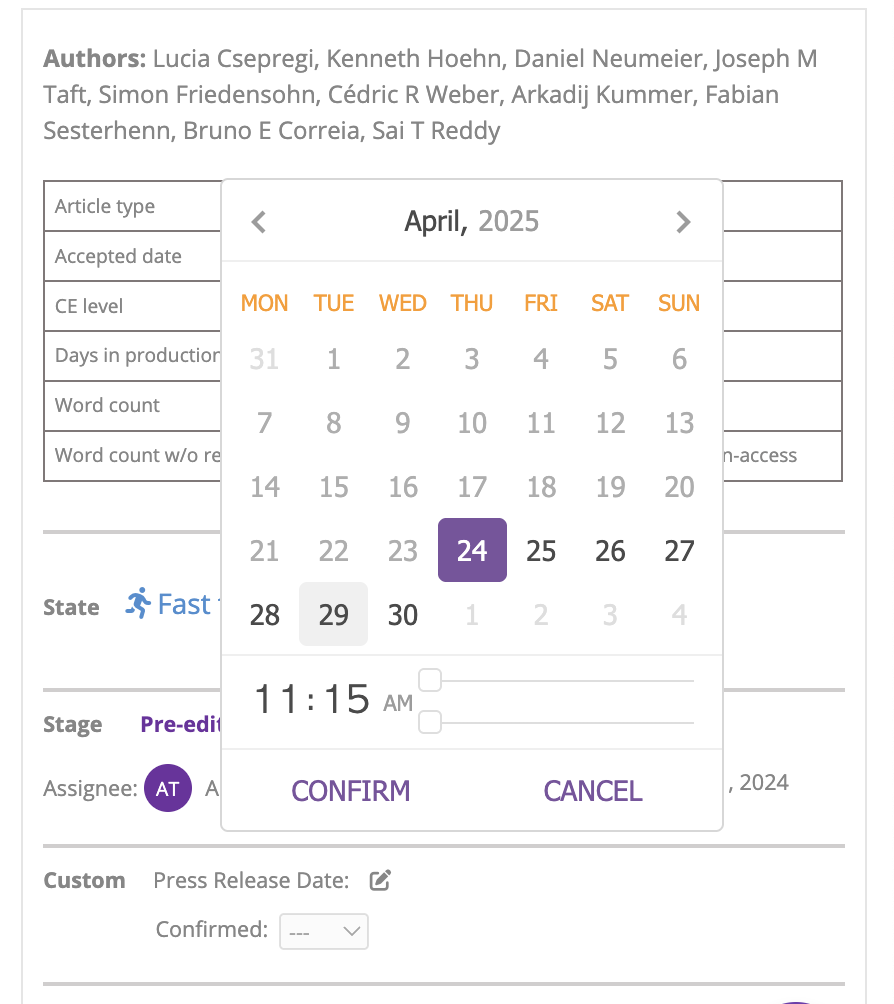Confirm the selected date and time

coord(351,791)
